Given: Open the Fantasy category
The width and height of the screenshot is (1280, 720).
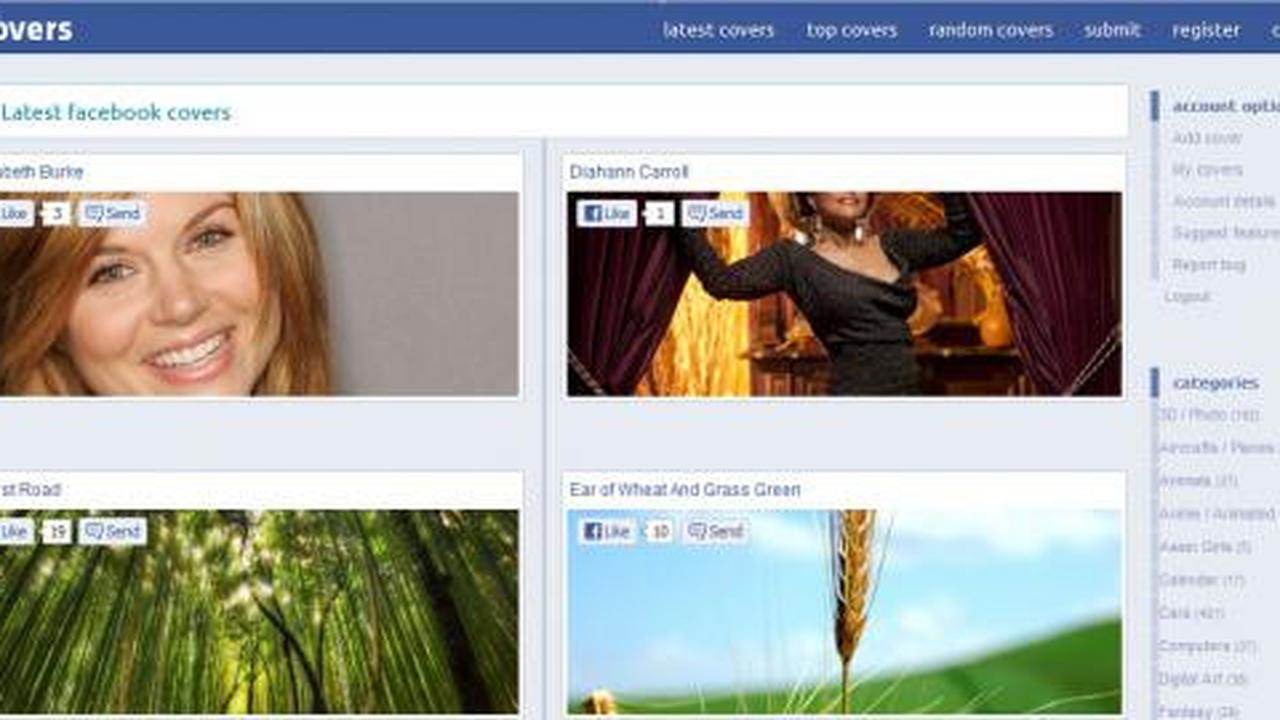Looking at the screenshot, I should 1197,711.
